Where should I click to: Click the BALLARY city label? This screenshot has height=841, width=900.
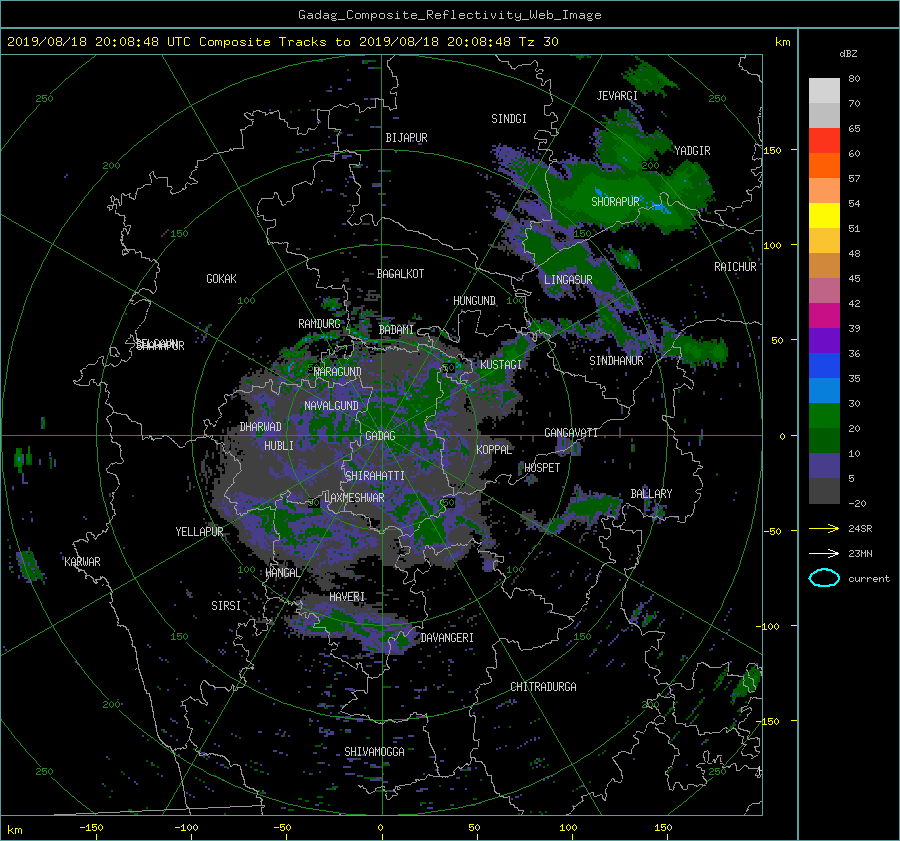click(x=651, y=494)
